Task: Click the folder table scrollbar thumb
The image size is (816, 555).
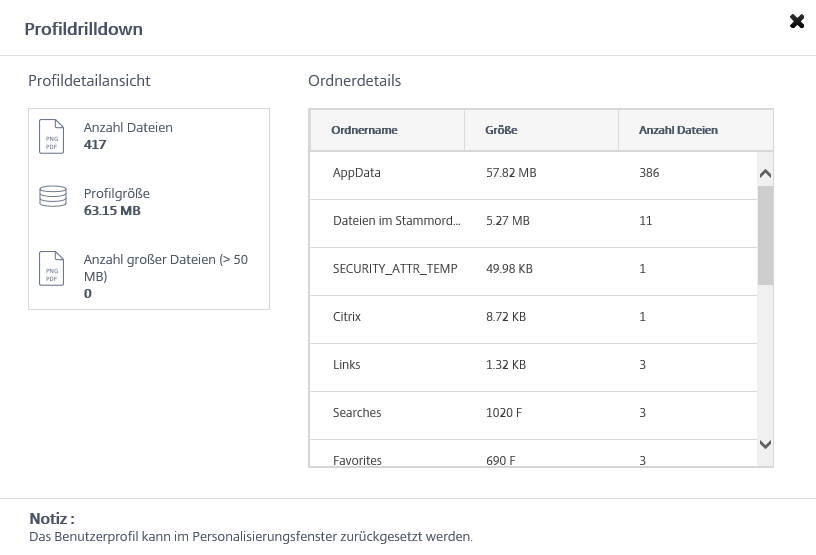Action: (765, 235)
